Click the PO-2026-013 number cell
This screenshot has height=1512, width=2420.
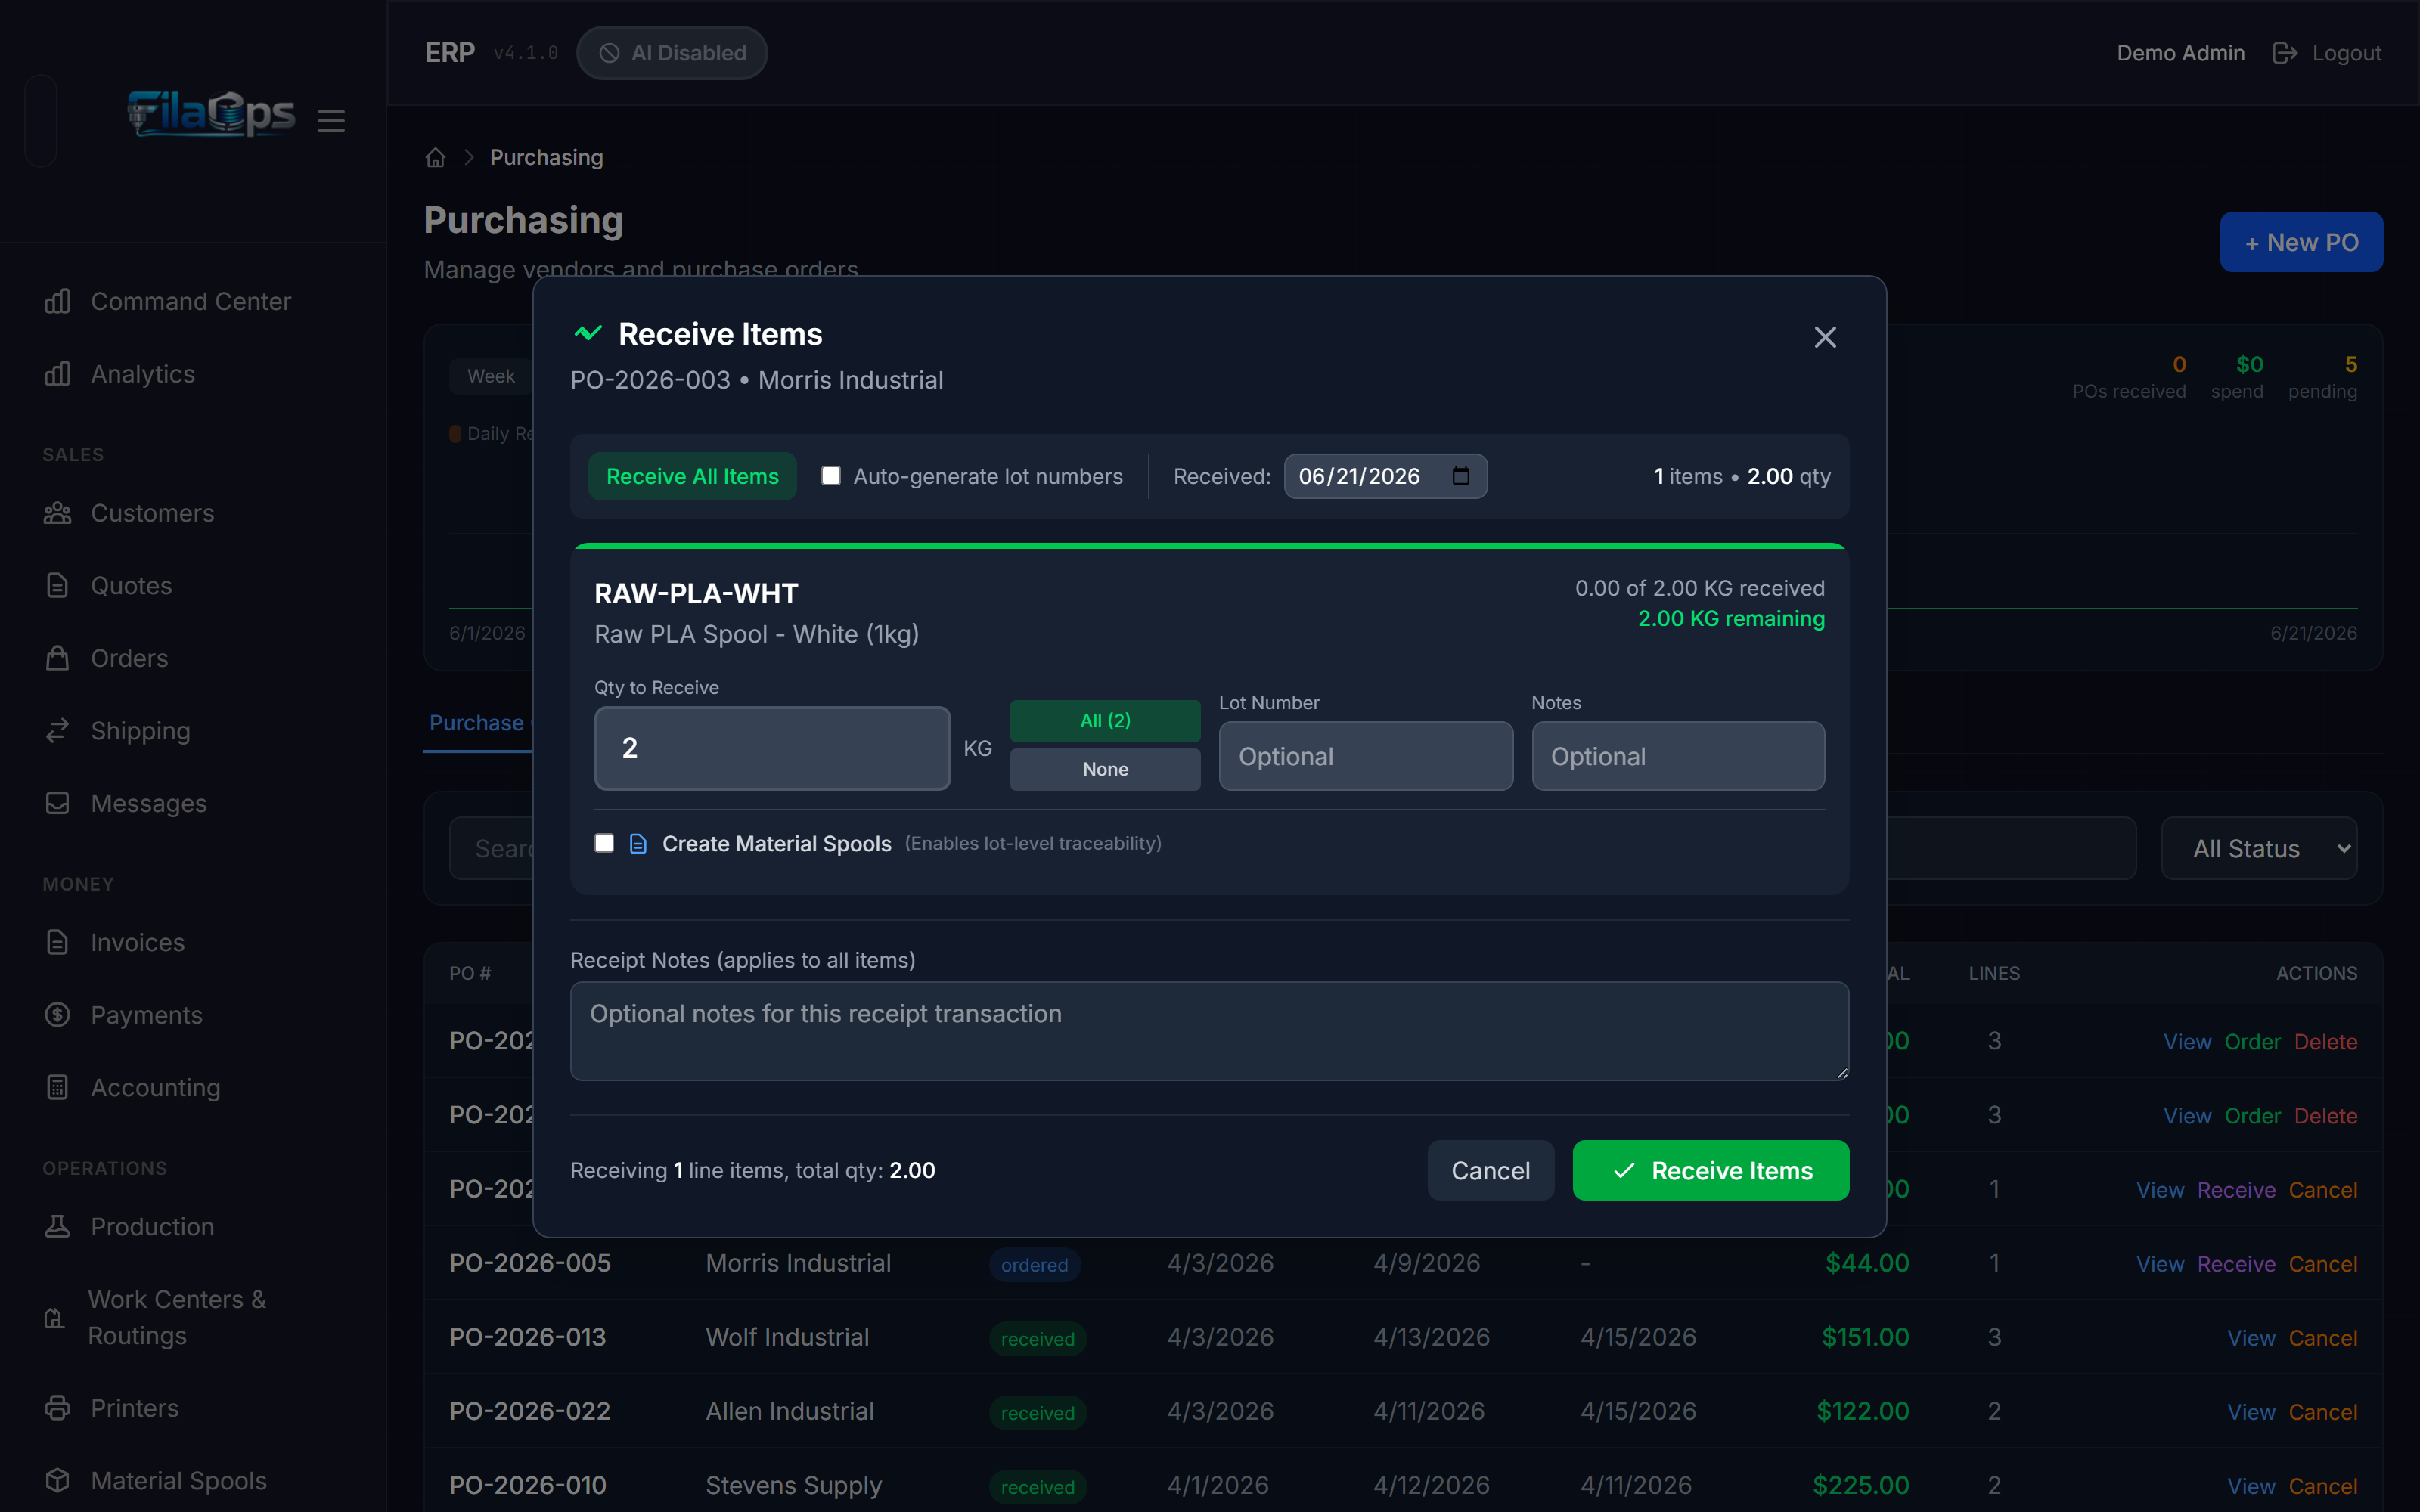pyautogui.click(x=527, y=1337)
